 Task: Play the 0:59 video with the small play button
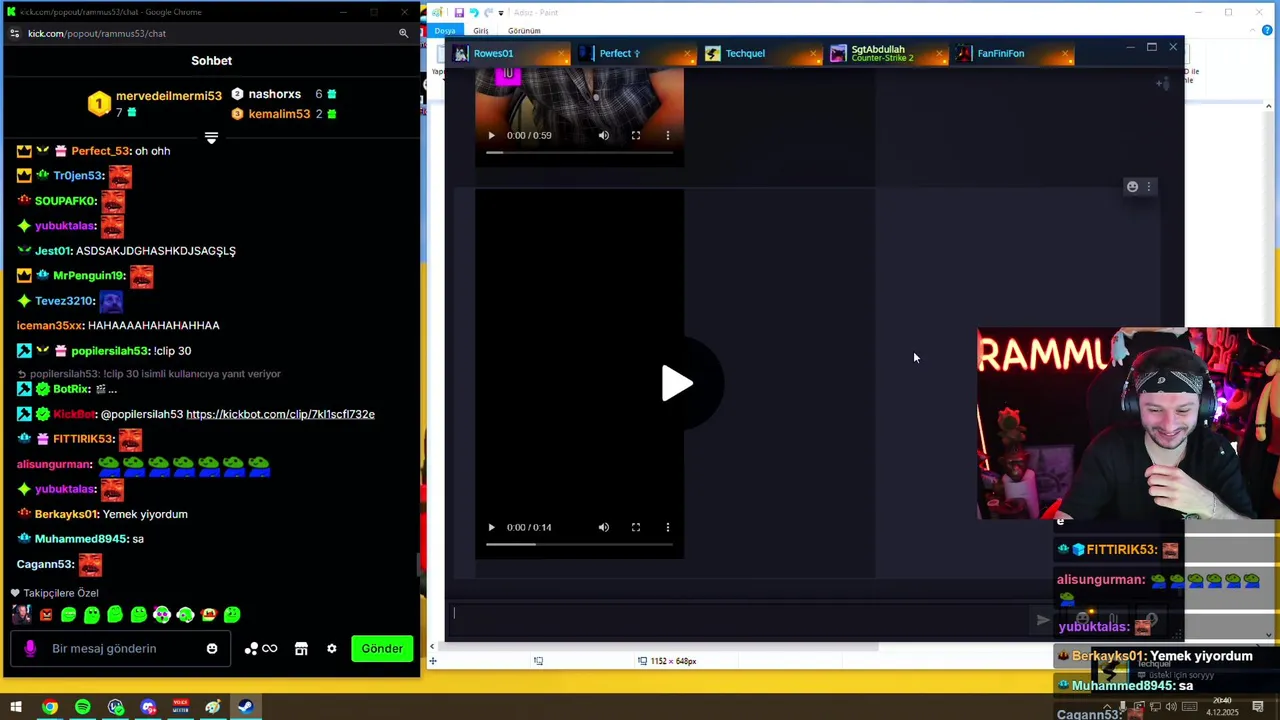491,135
